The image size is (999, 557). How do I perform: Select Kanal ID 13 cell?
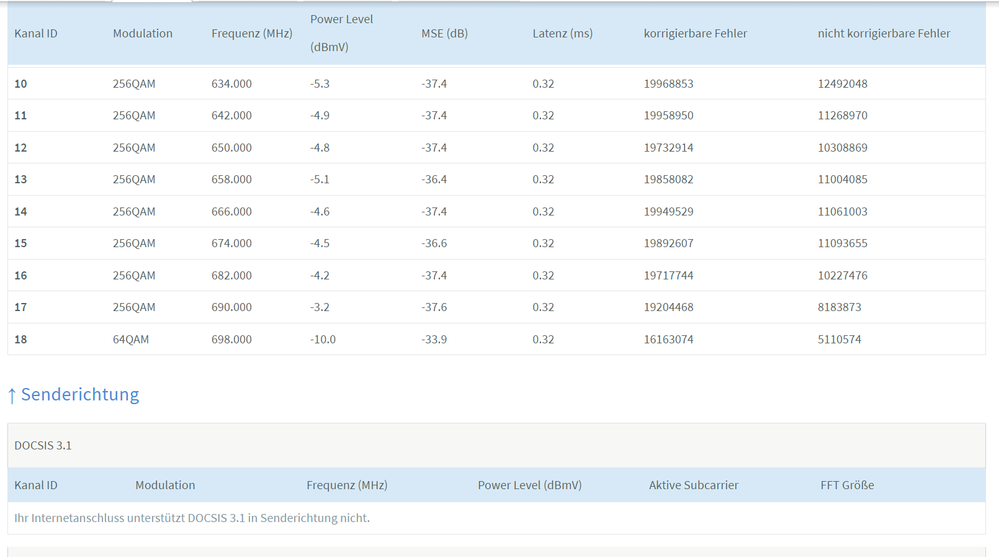pos(20,179)
